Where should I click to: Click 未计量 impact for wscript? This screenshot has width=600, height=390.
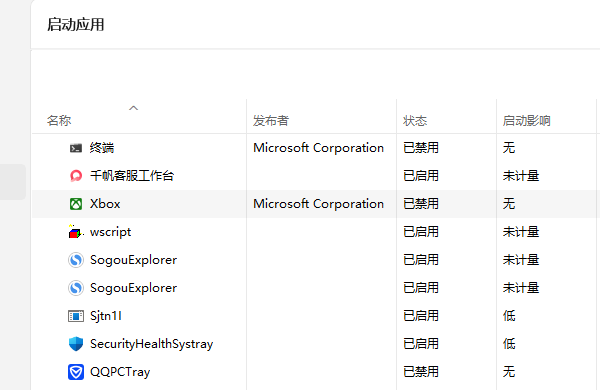coord(521,232)
